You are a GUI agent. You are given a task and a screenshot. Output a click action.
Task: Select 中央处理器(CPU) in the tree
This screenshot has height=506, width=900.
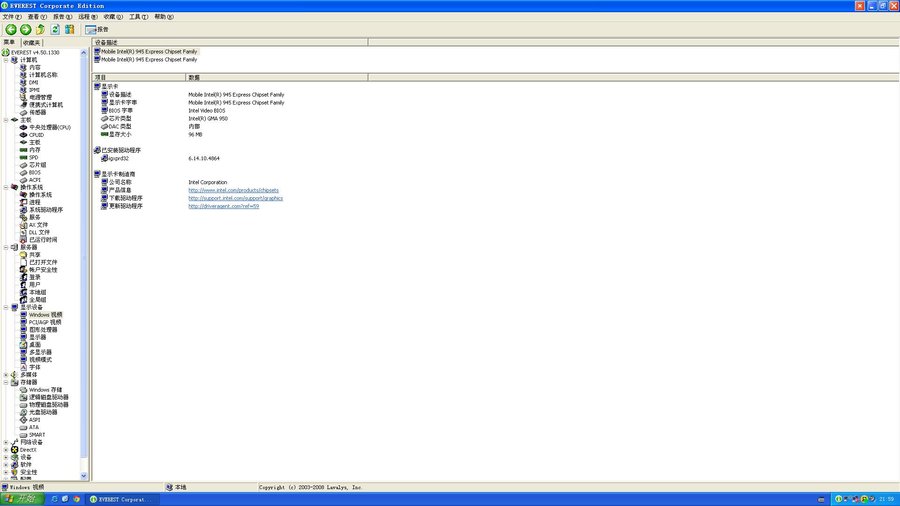(49, 127)
